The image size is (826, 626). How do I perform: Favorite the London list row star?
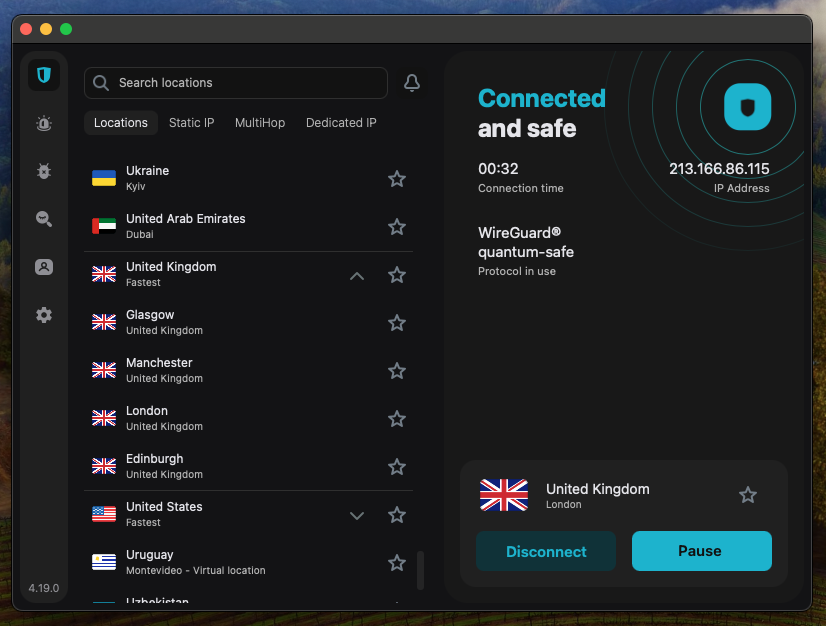coord(397,418)
